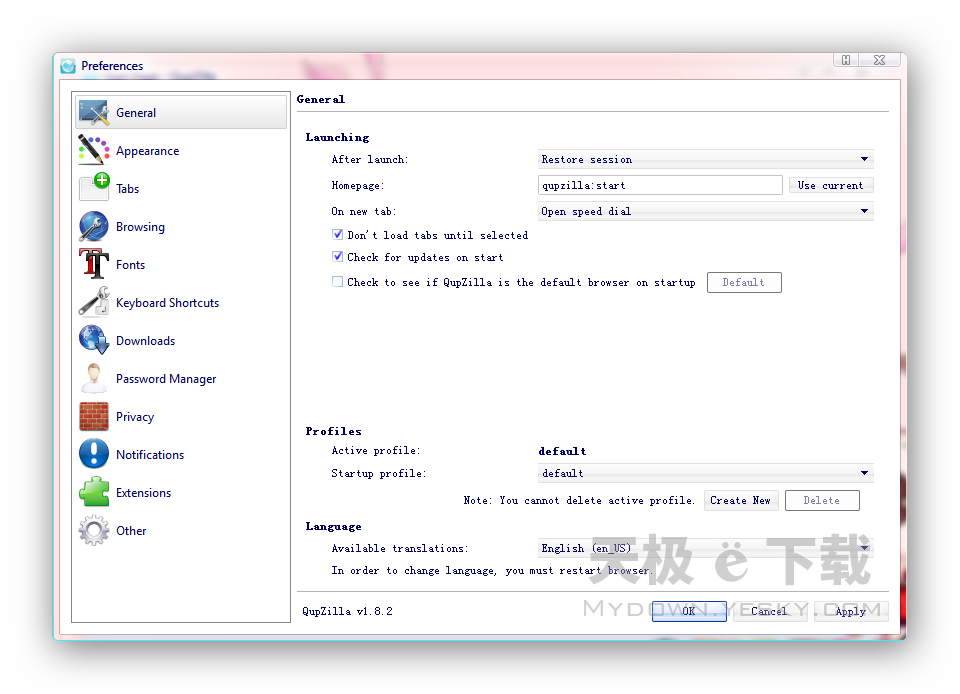This screenshot has height=694, width=960.
Task: Click the bold active profile value 'default'
Action: [562, 451]
